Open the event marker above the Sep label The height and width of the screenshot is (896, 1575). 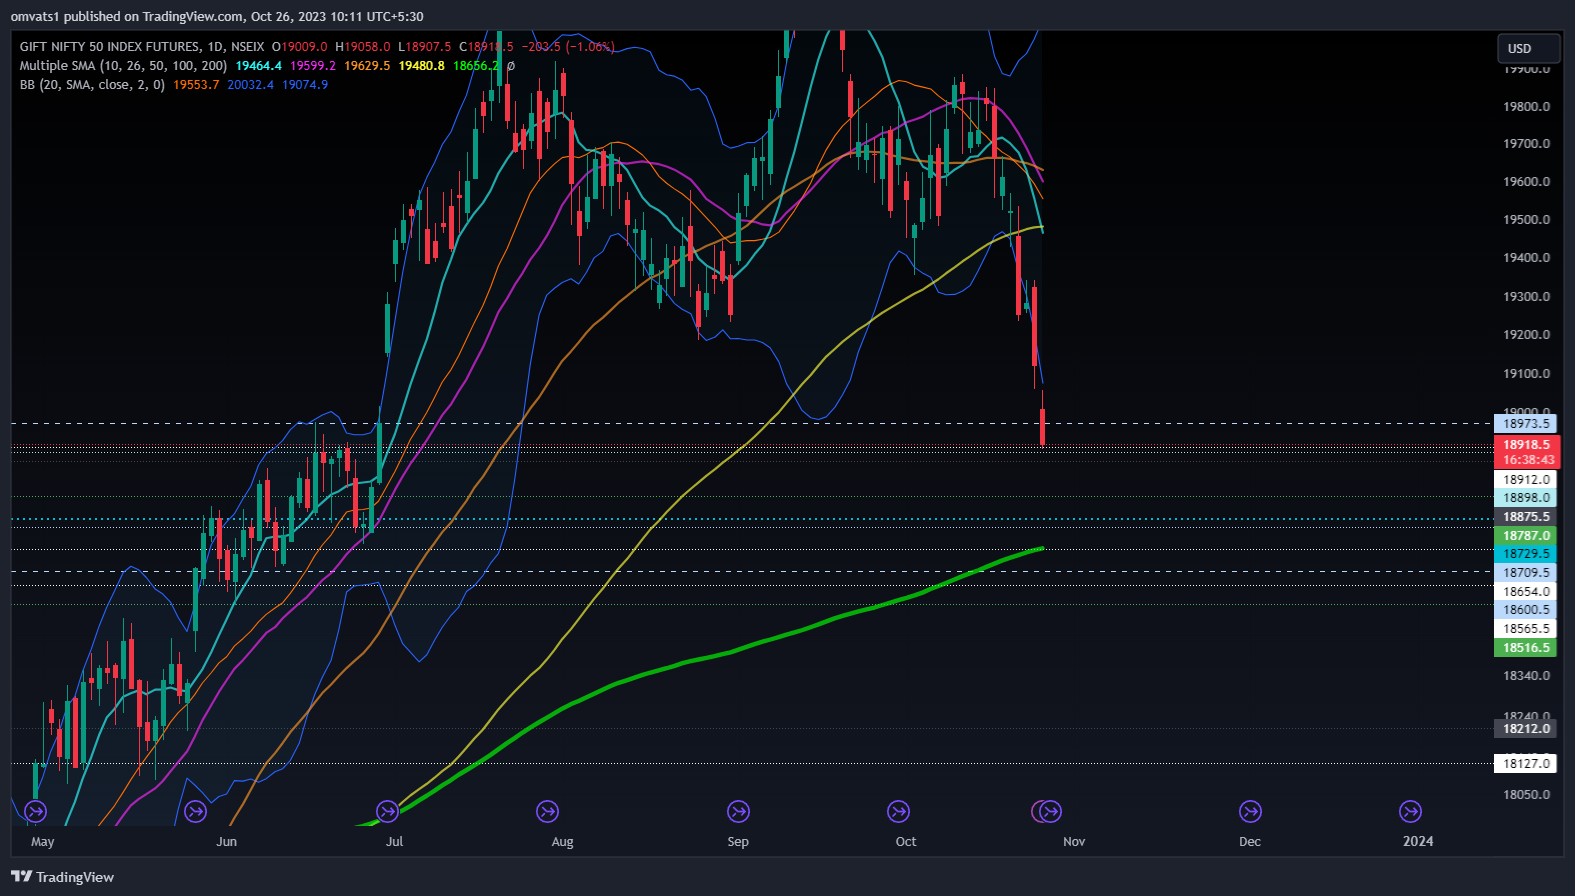point(738,811)
